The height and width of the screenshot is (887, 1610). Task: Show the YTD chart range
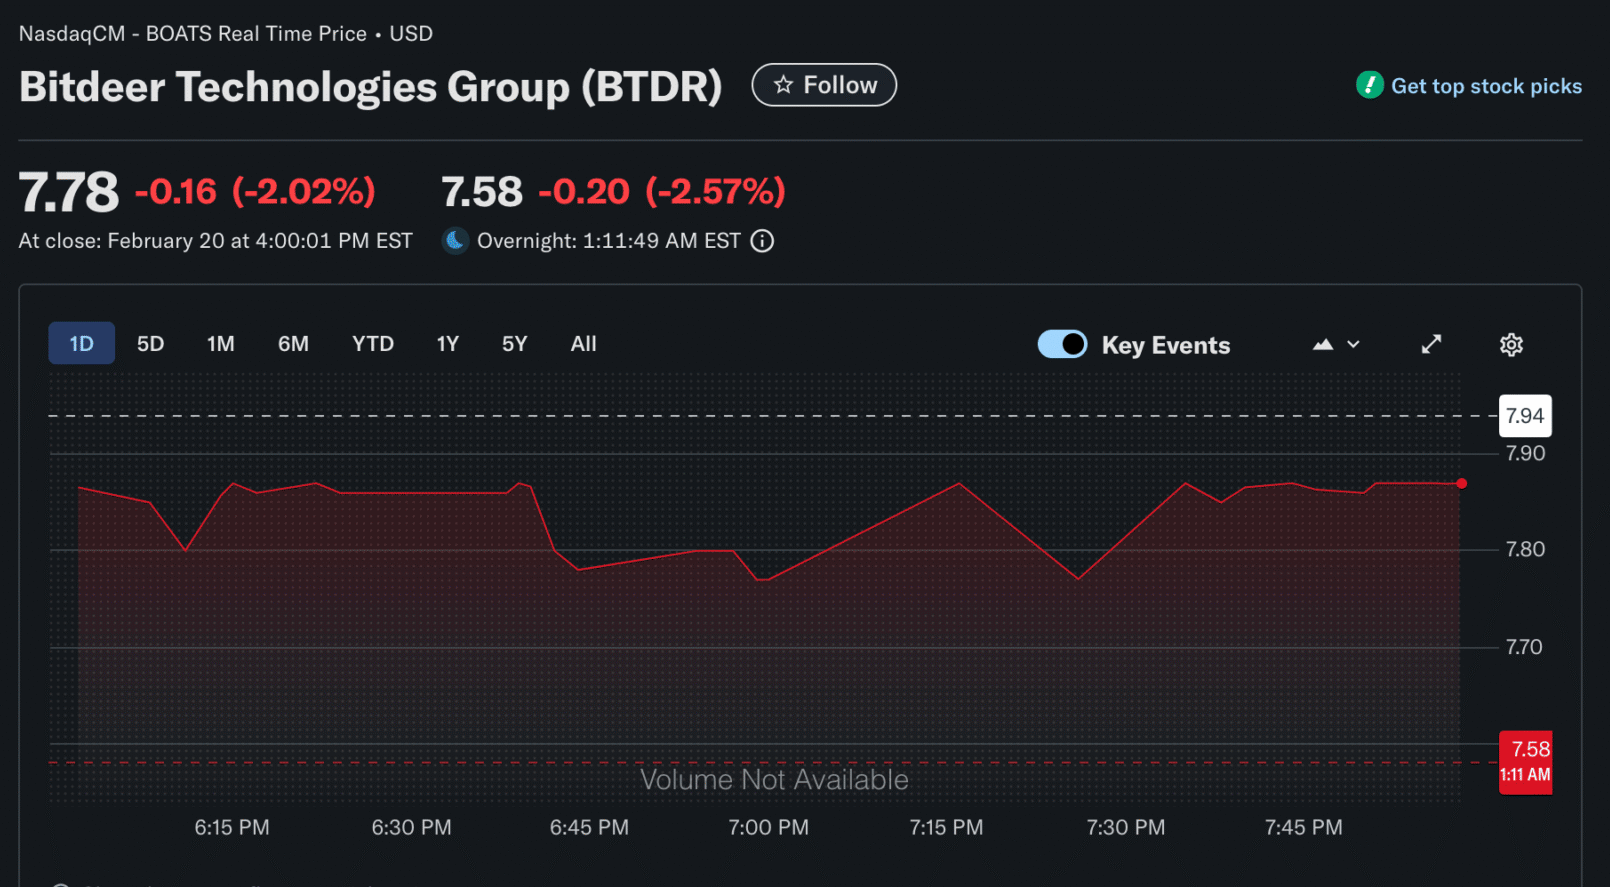(372, 344)
